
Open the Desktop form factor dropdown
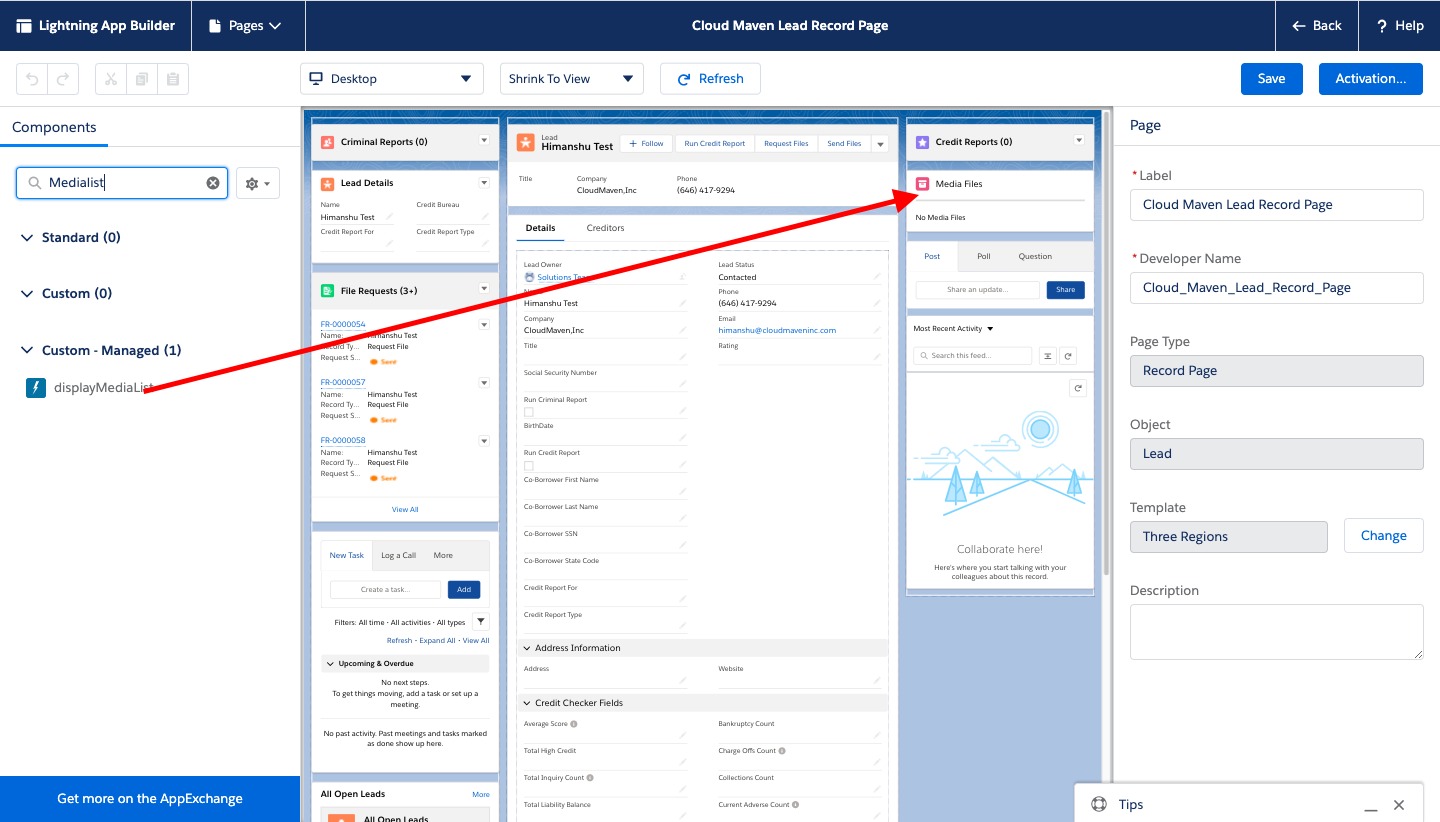391,79
